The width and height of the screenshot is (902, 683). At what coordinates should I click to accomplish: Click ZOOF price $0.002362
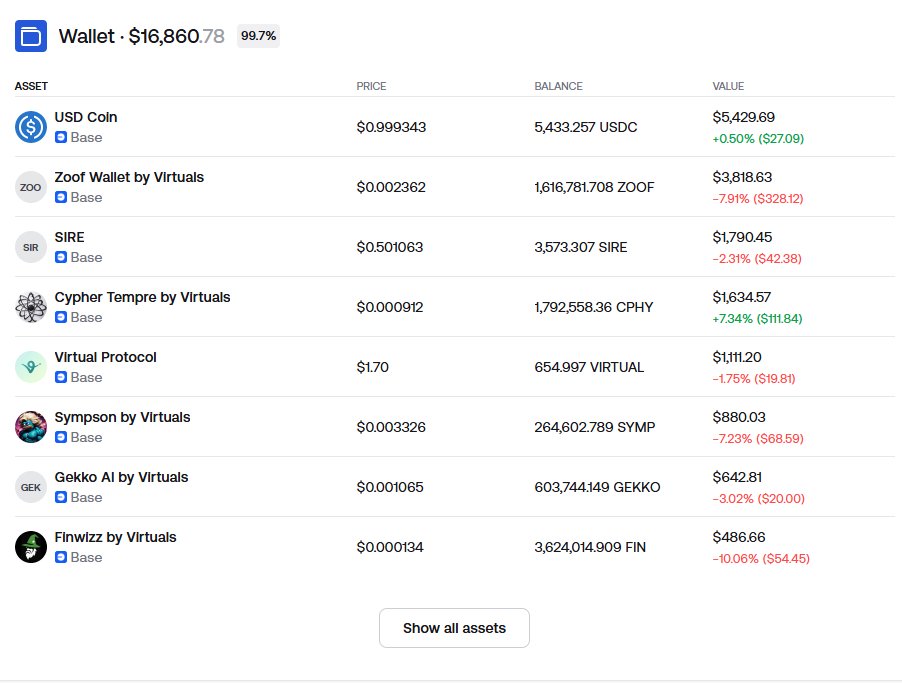pyautogui.click(x=391, y=187)
